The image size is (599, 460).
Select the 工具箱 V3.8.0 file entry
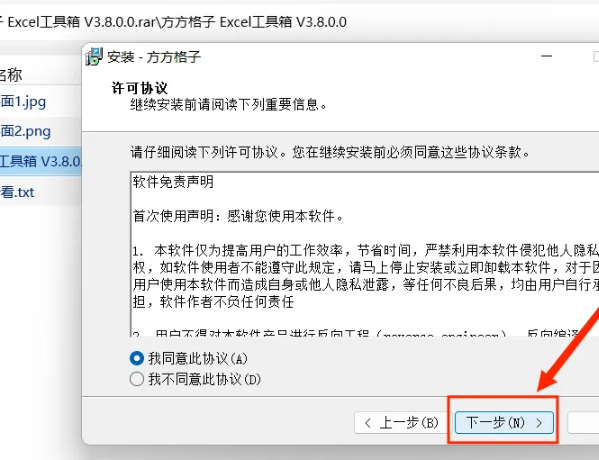pos(40,162)
